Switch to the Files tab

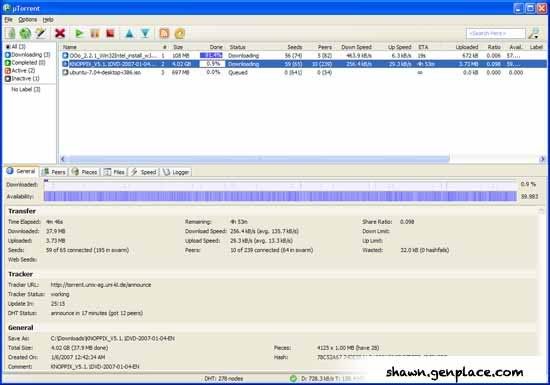[114, 172]
